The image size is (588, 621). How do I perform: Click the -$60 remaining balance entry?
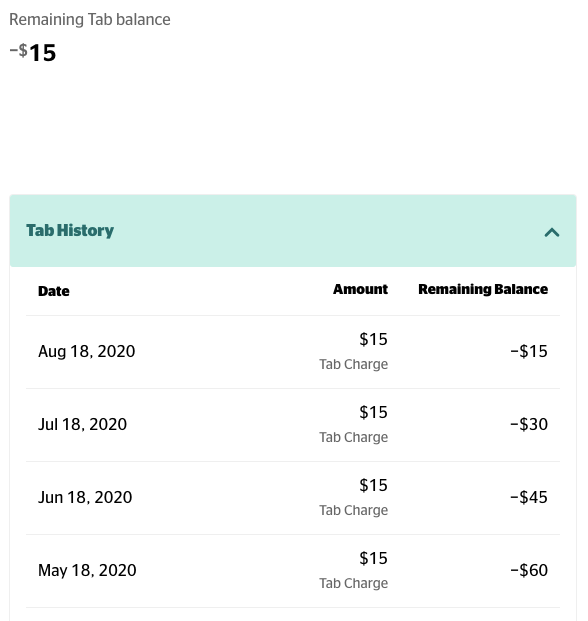pyautogui.click(x=529, y=570)
